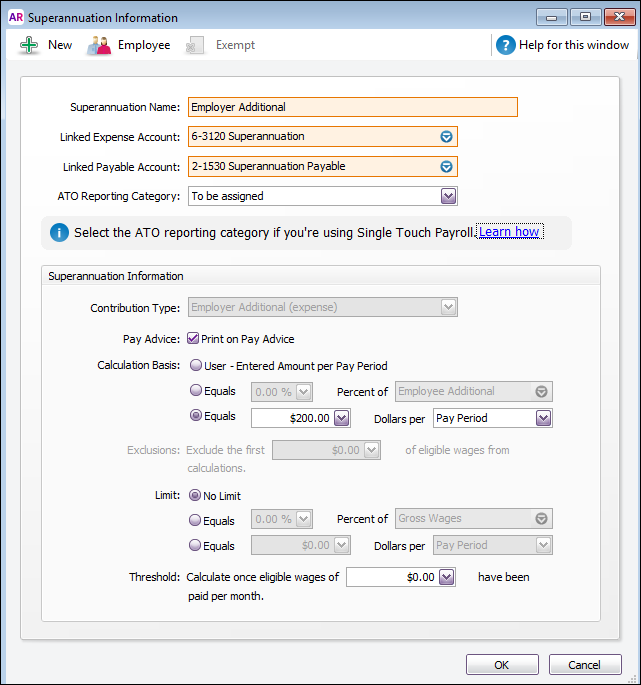Open Linked Expense Account selector arrow
This screenshot has width=641, height=685.
(x=446, y=137)
